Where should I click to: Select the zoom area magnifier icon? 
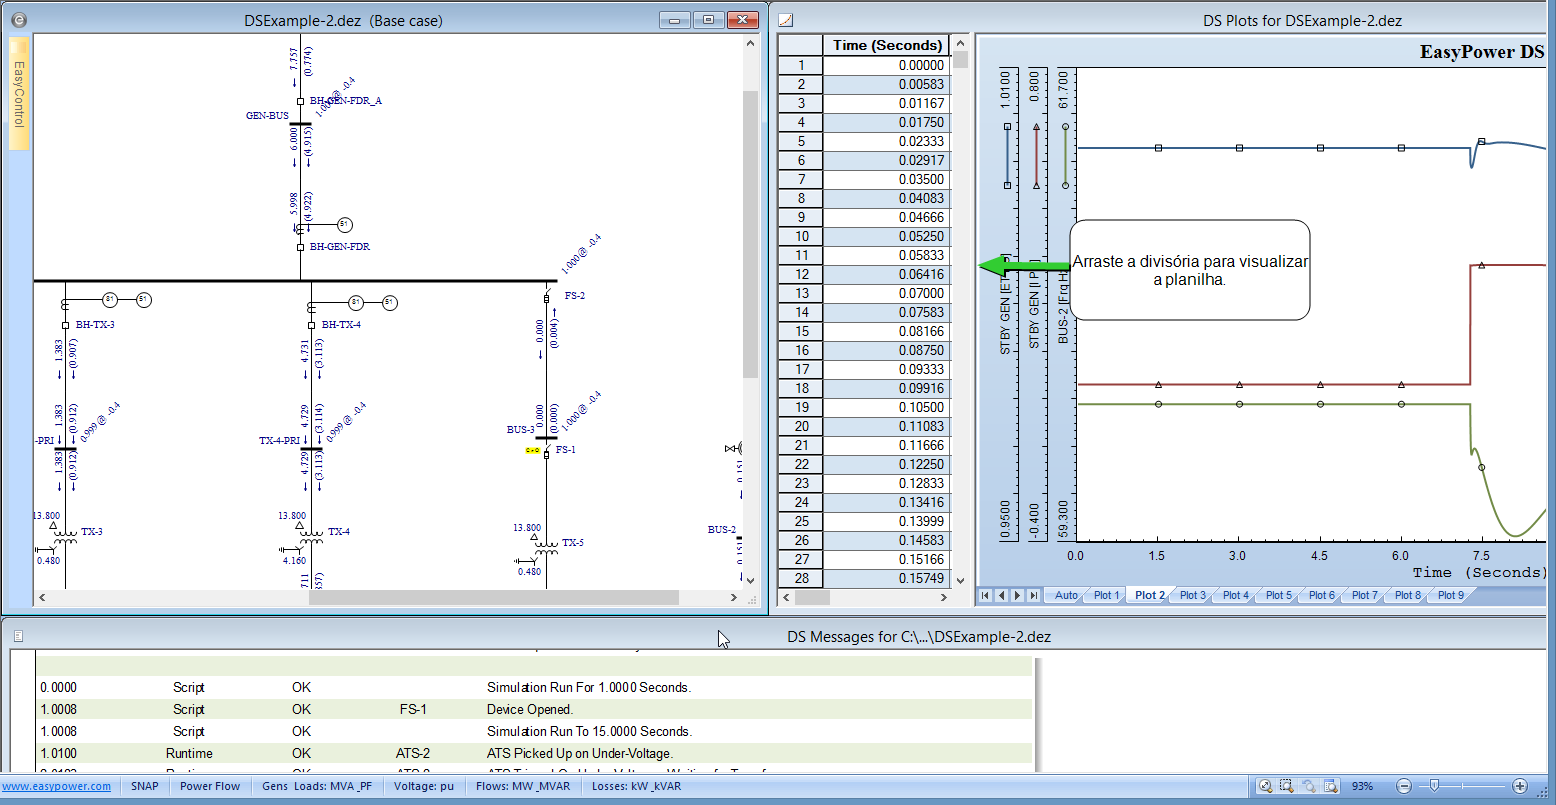click(1287, 786)
